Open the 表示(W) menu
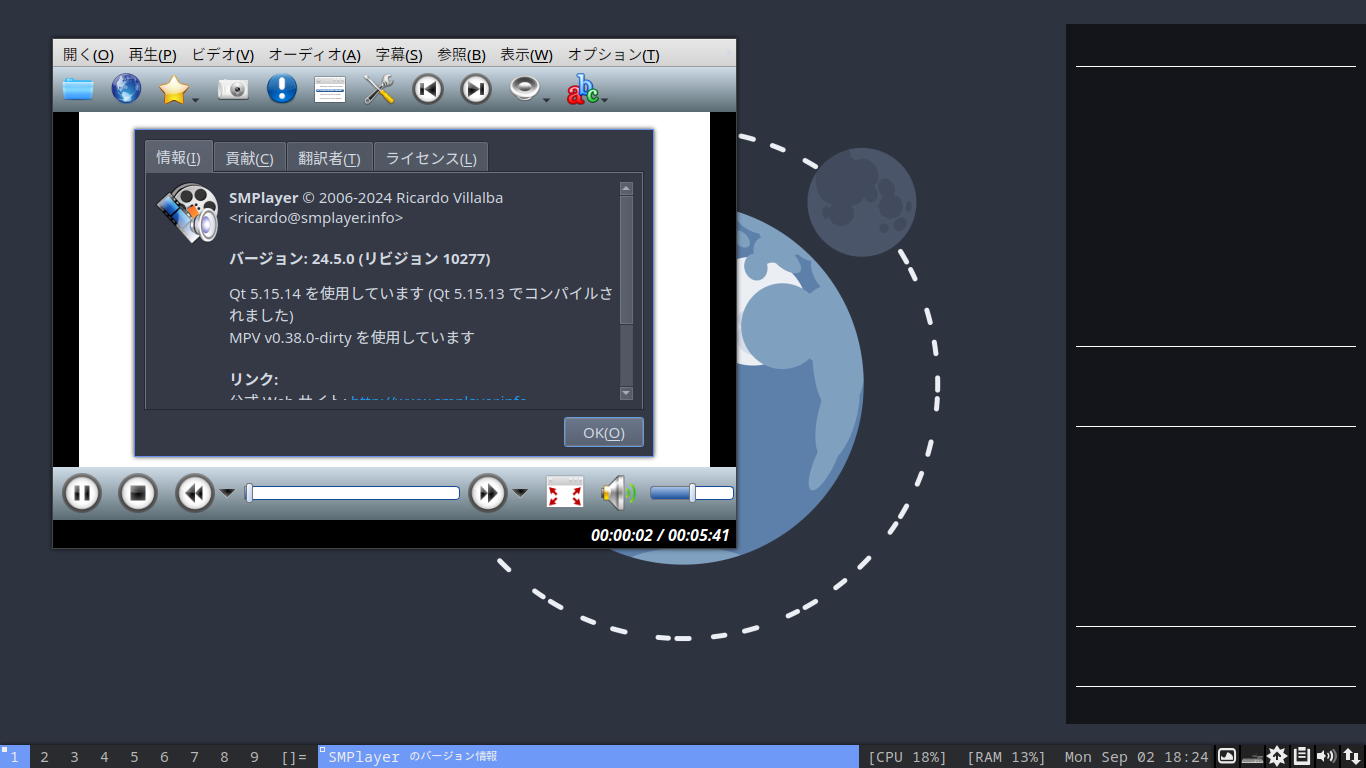This screenshot has width=1366, height=768. pyautogui.click(x=526, y=55)
